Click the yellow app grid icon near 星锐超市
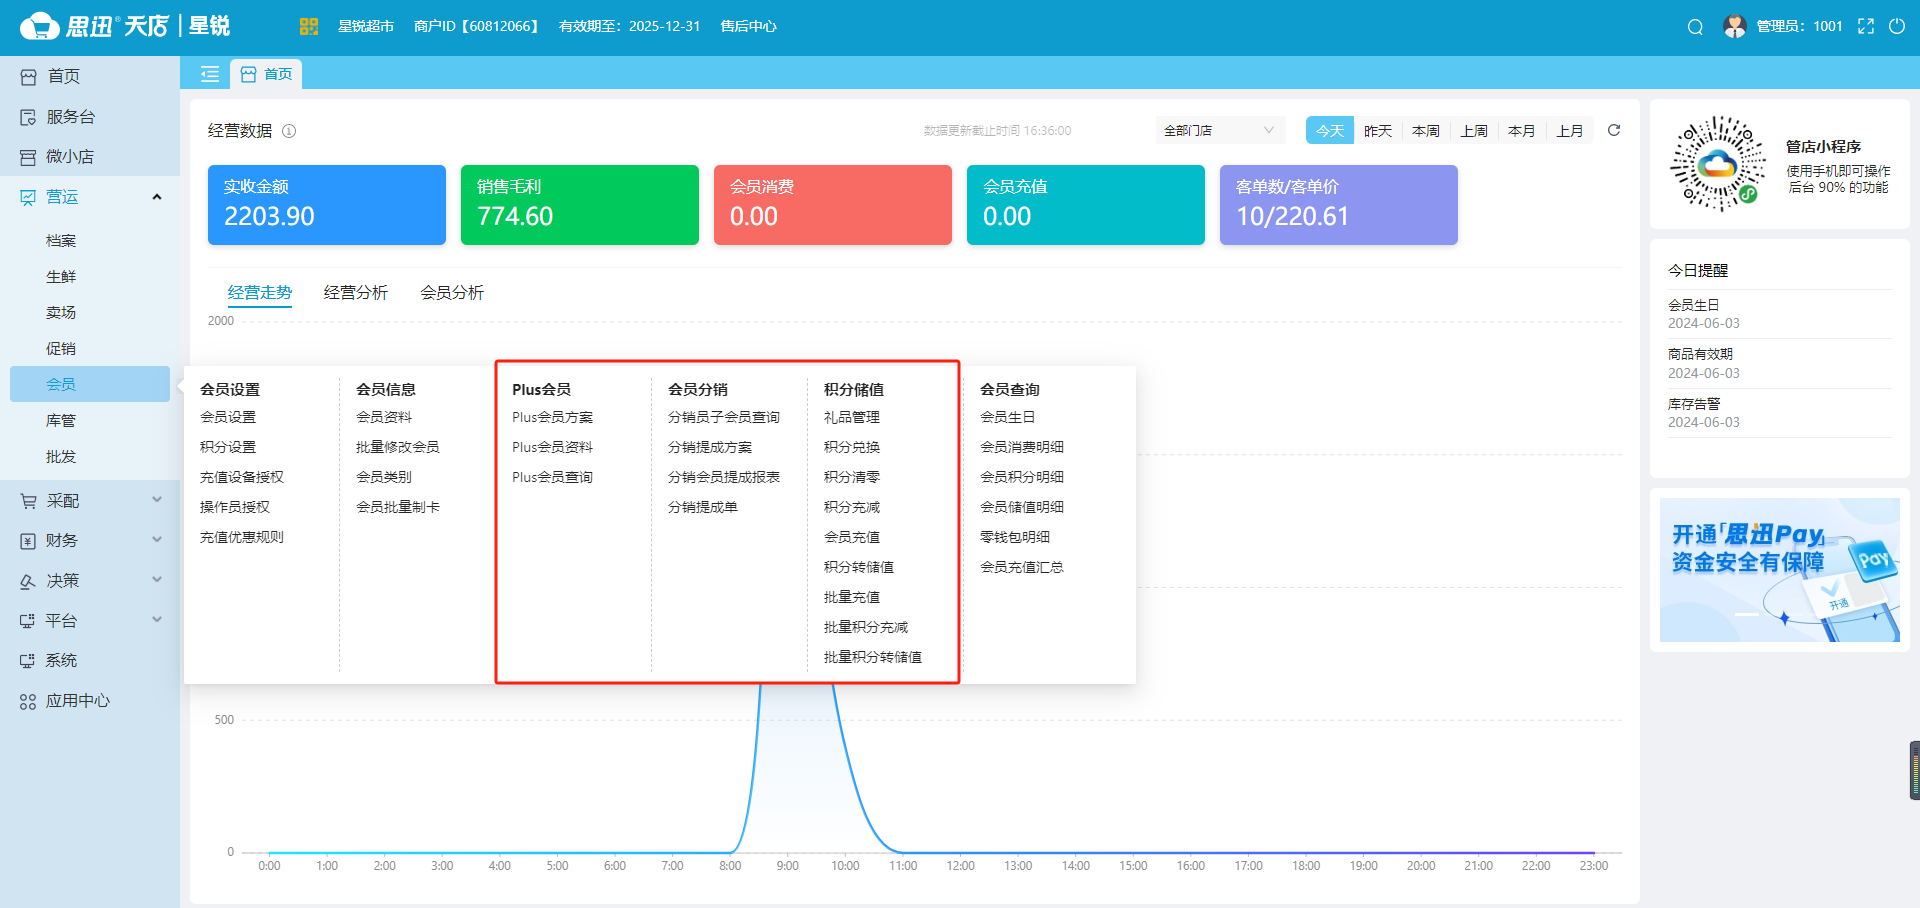 pyautogui.click(x=308, y=26)
